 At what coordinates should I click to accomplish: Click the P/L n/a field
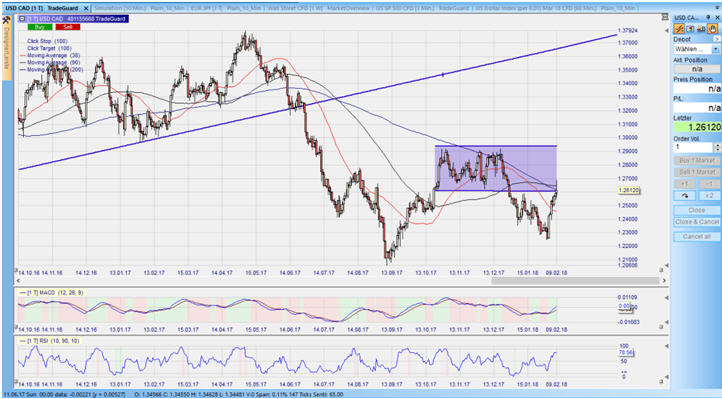pos(697,108)
